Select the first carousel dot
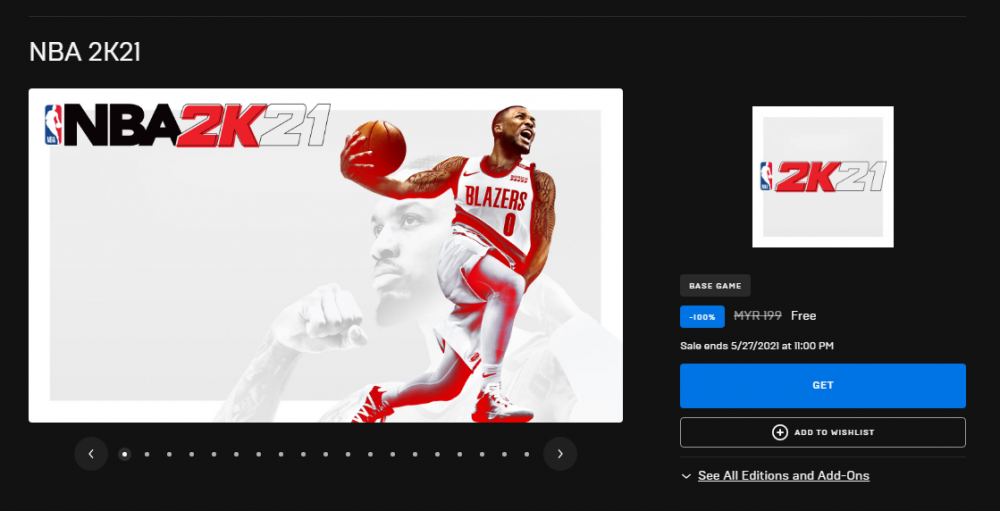1000x511 pixels. coord(125,454)
